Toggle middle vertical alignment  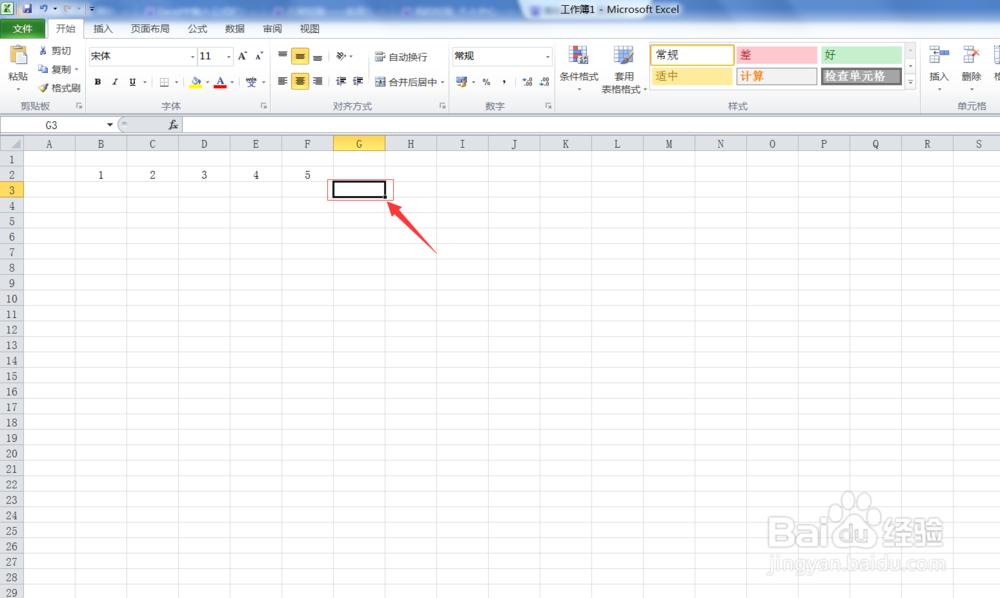(x=300, y=56)
